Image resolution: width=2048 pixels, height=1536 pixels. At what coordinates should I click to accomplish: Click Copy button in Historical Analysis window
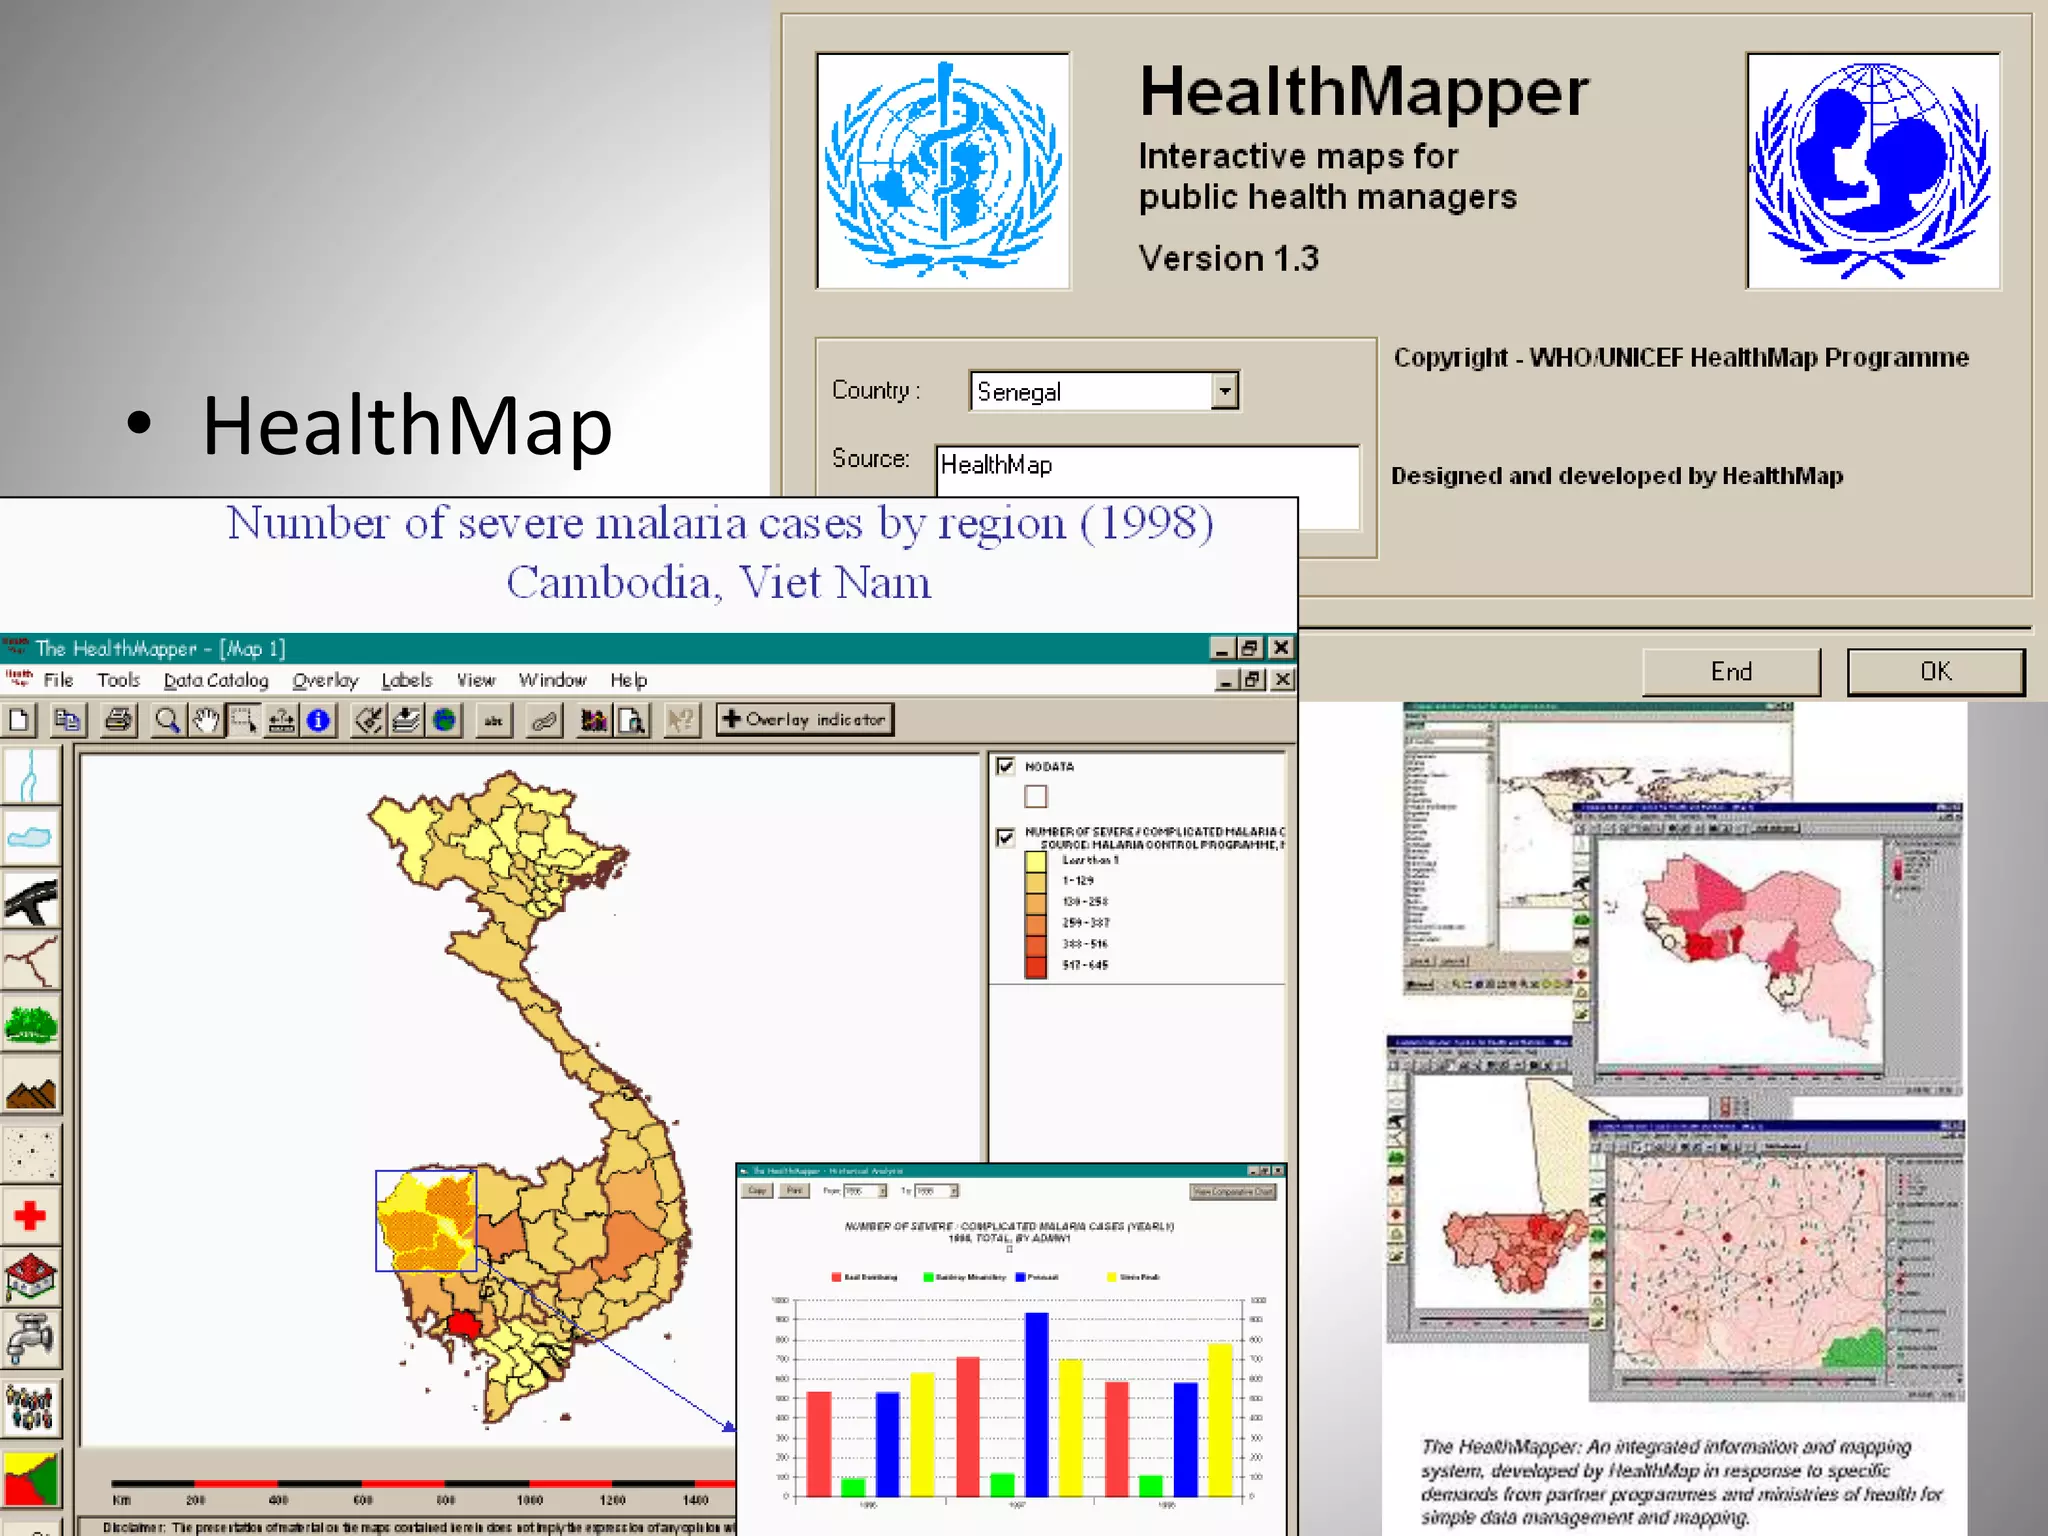[757, 1191]
